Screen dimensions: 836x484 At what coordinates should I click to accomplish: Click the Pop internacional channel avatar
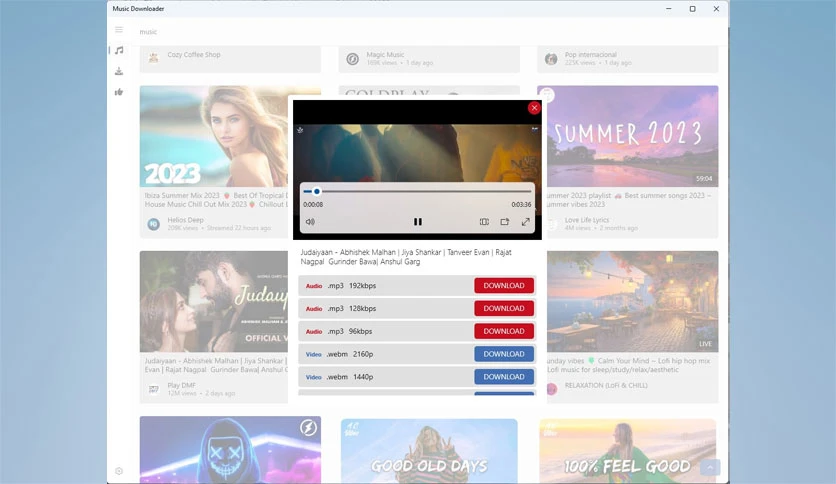551,59
